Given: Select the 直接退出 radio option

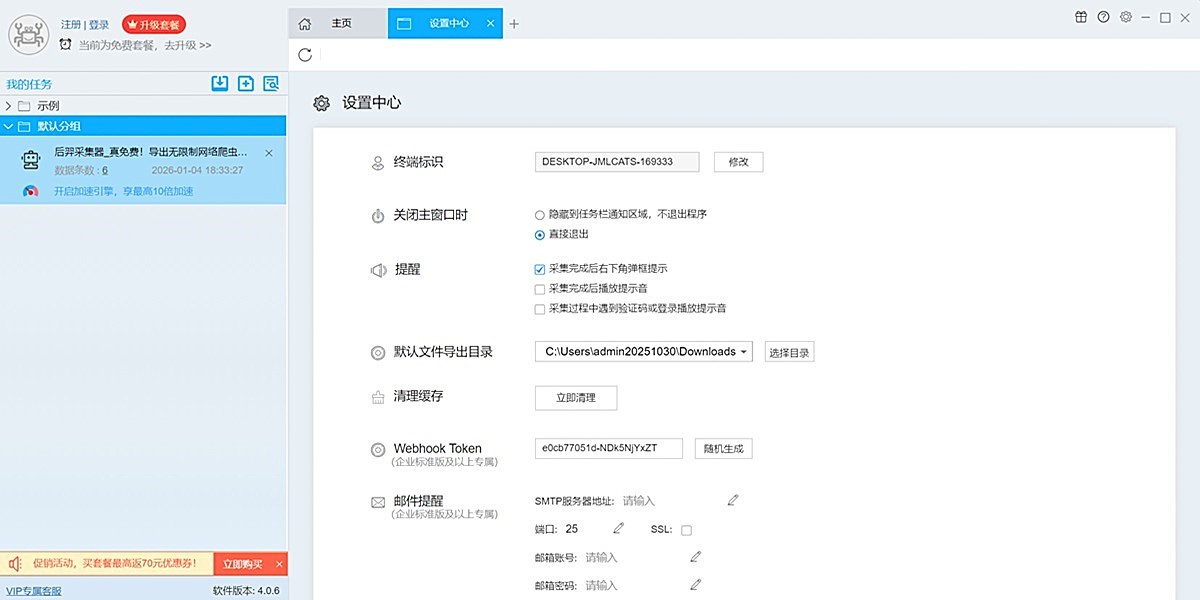Looking at the screenshot, I should click(540, 234).
